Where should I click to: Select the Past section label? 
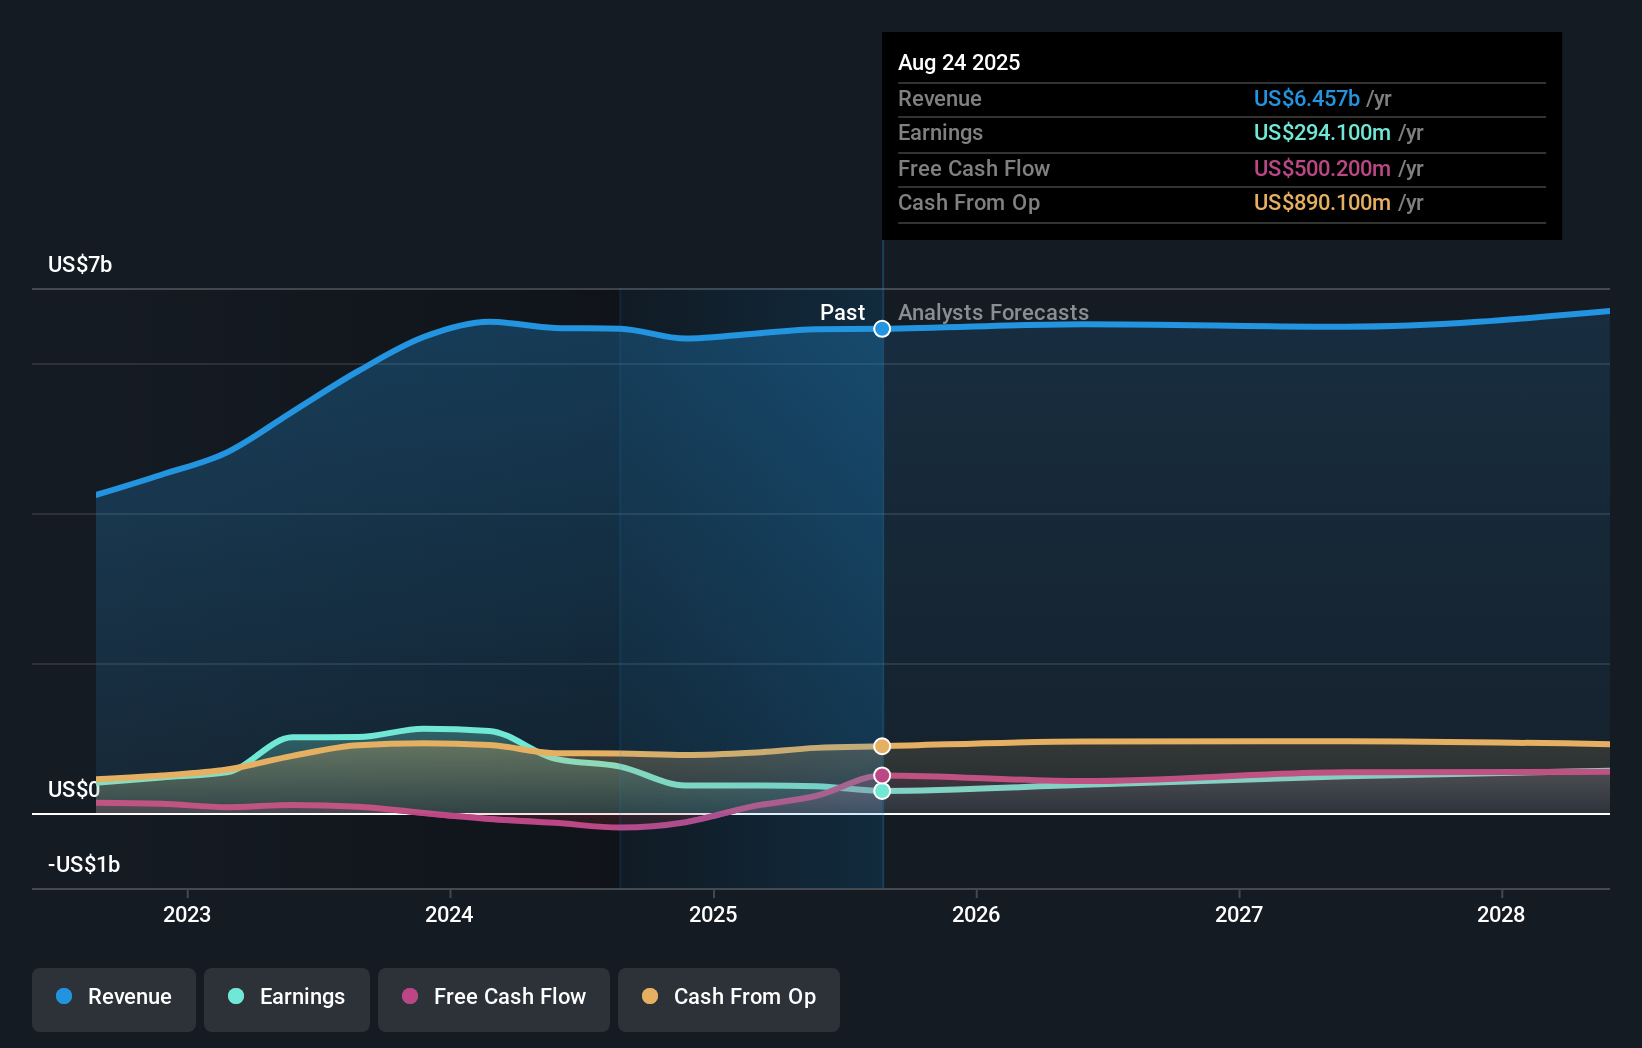(x=842, y=312)
